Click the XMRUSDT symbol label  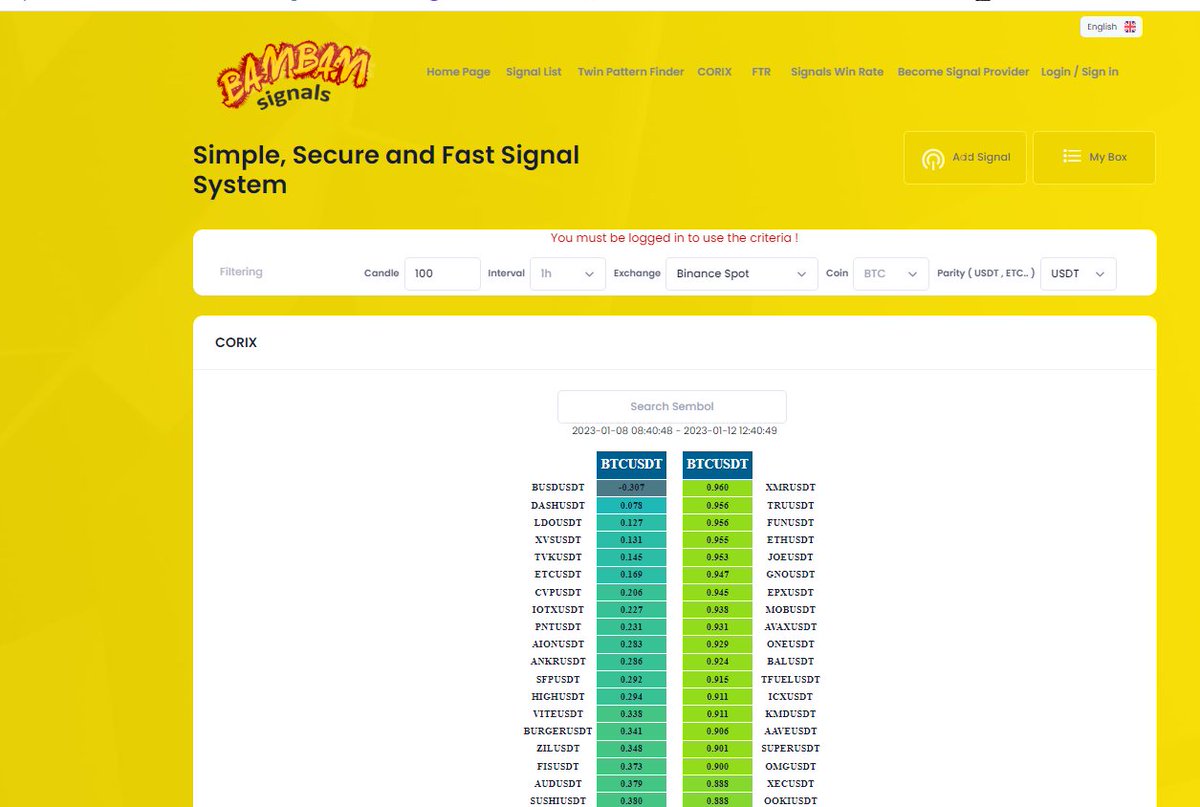(x=791, y=488)
